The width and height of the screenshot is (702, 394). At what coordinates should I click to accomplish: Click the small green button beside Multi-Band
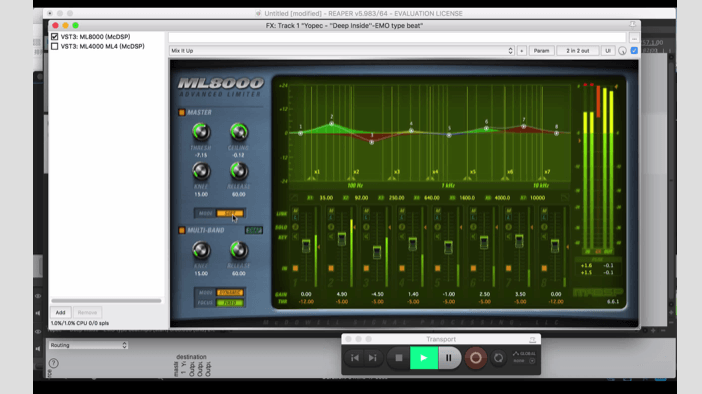coord(254,230)
